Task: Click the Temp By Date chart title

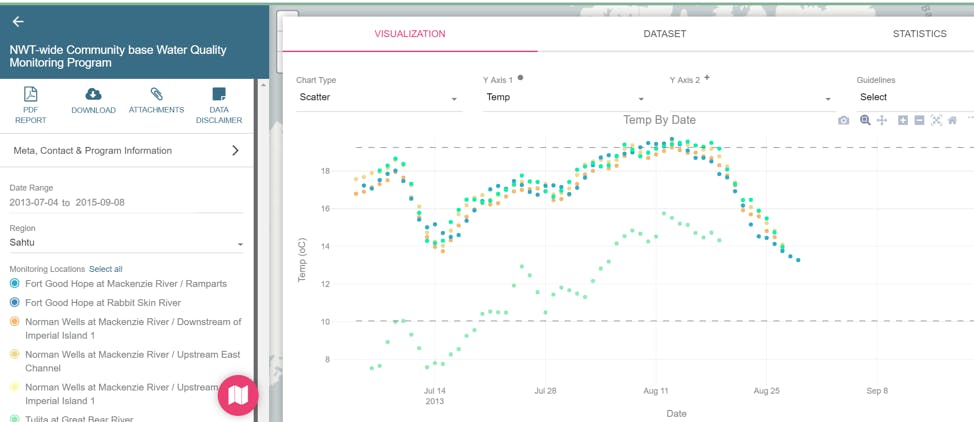Action: tap(660, 120)
